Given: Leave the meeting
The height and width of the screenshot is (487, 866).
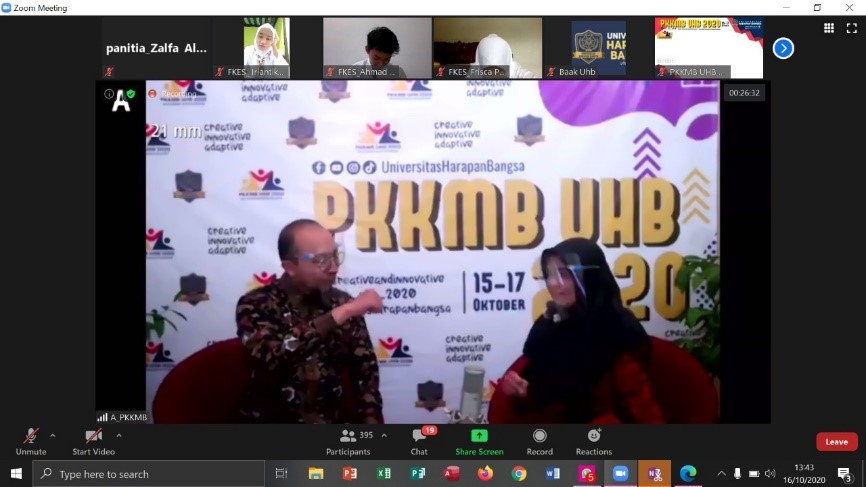Looking at the screenshot, I should pos(836,441).
